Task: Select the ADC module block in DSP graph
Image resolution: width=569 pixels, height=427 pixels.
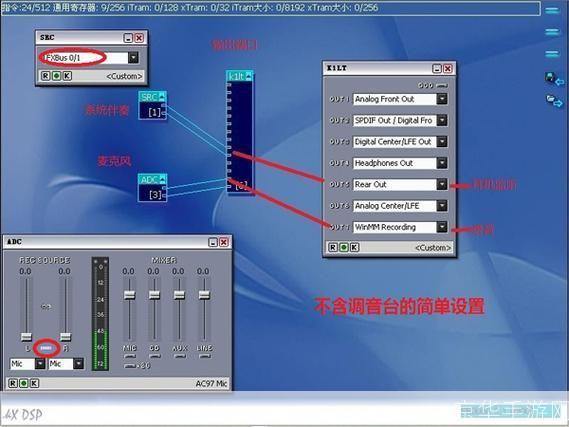Action: [152, 188]
